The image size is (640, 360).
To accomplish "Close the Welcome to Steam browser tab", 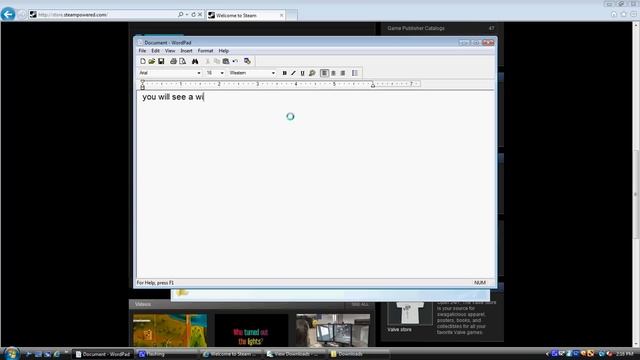I will [281, 15].
